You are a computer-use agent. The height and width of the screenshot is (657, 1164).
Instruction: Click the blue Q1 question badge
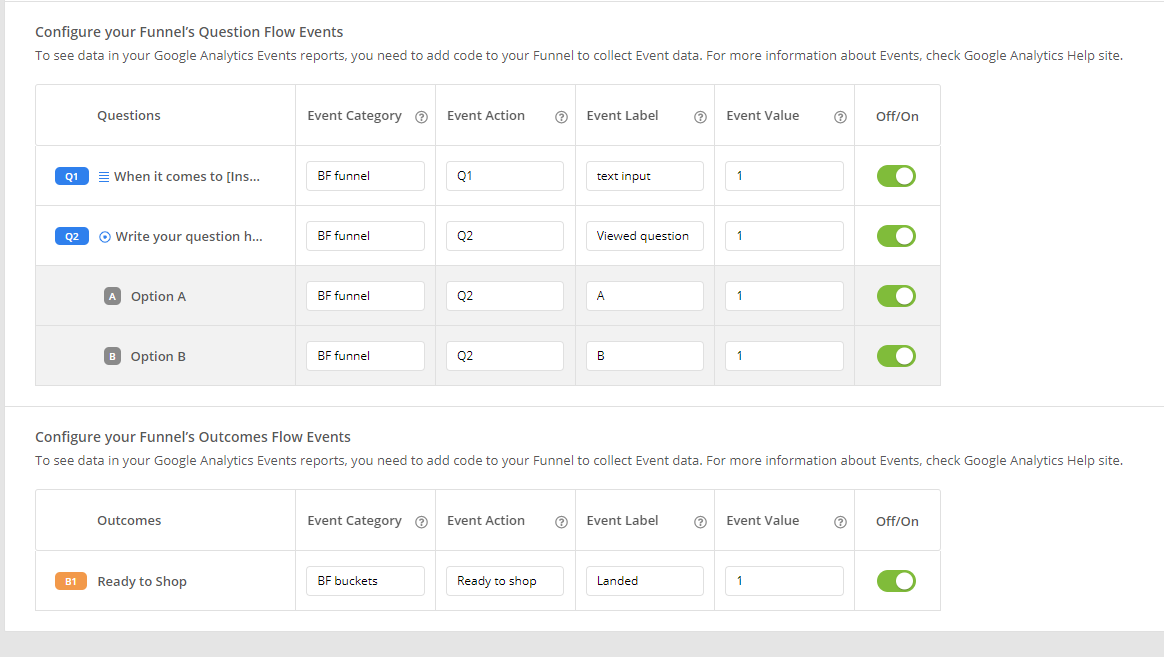pyautogui.click(x=71, y=176)
